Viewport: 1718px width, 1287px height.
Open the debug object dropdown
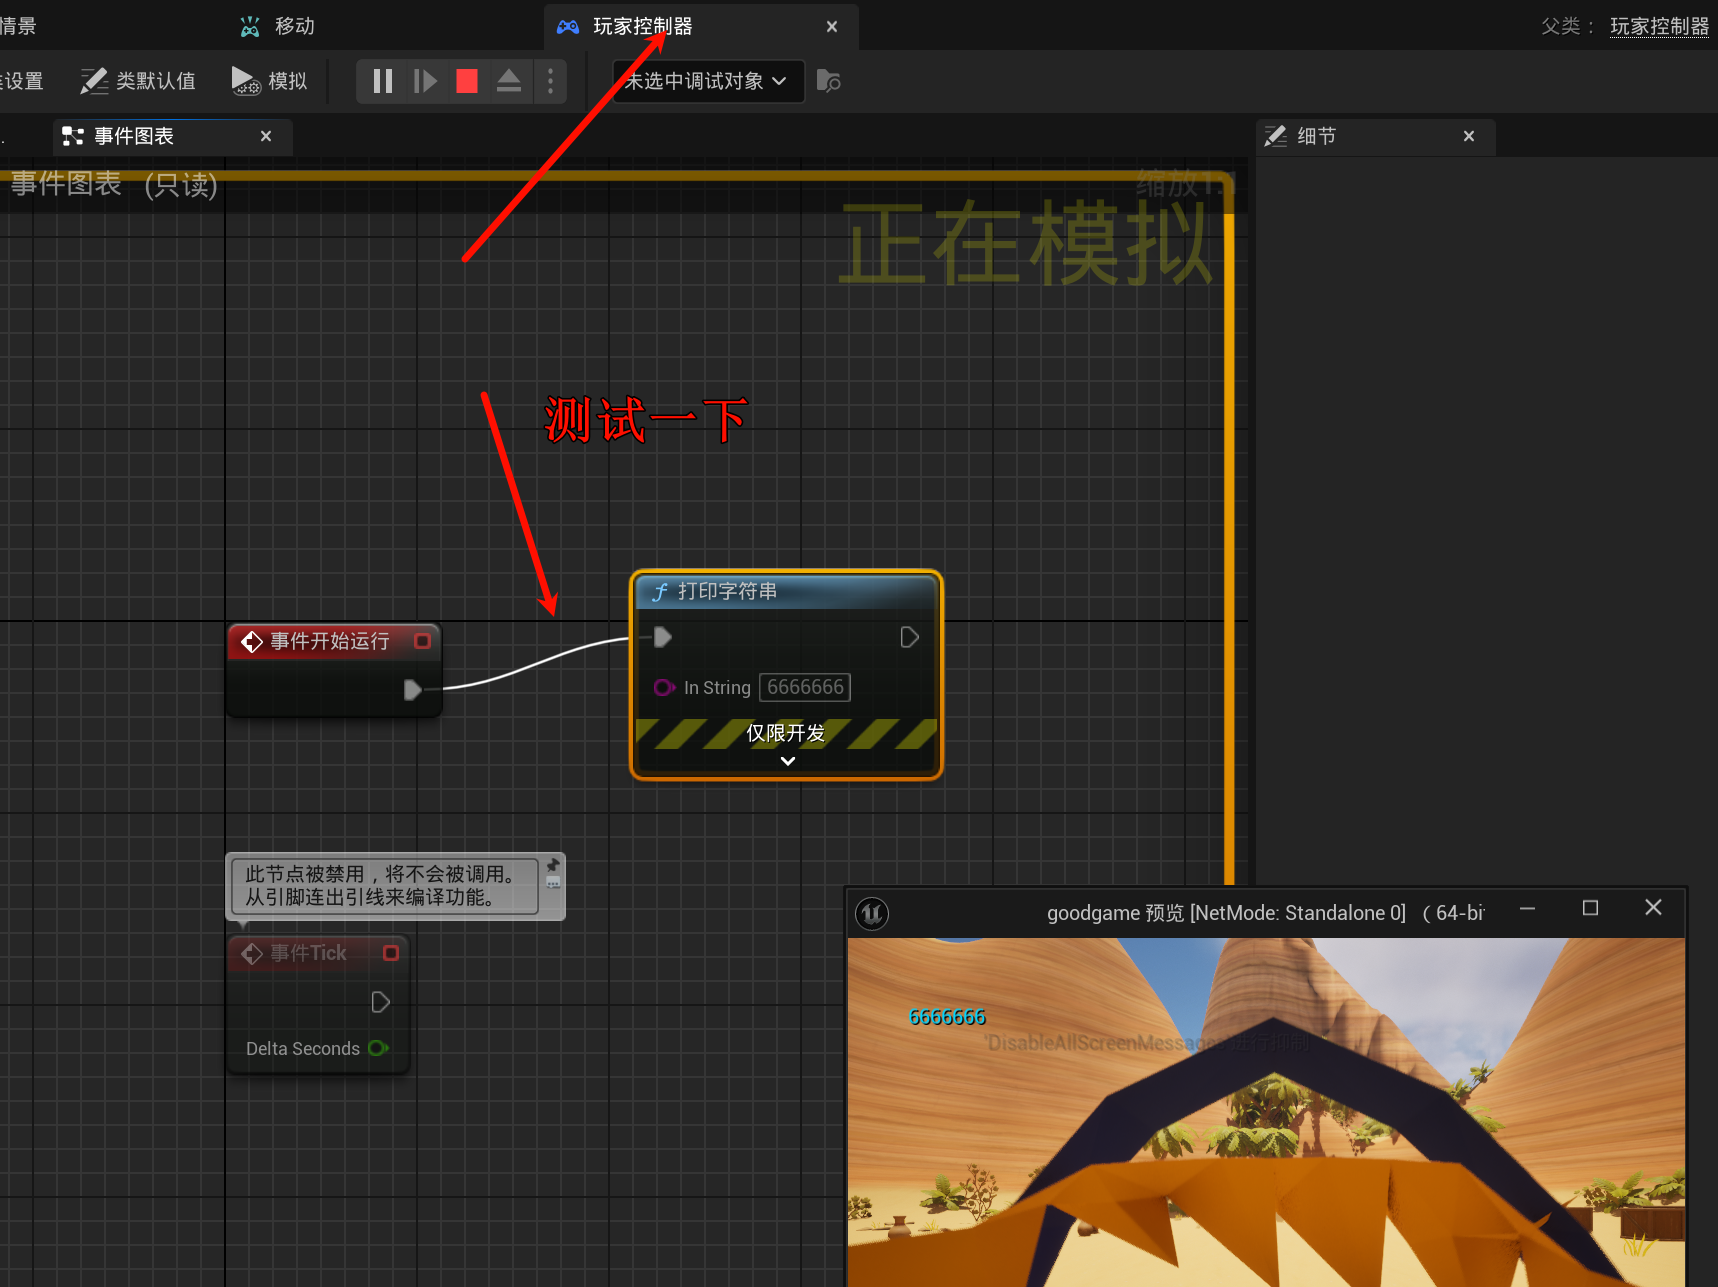(x=707, y=81)
